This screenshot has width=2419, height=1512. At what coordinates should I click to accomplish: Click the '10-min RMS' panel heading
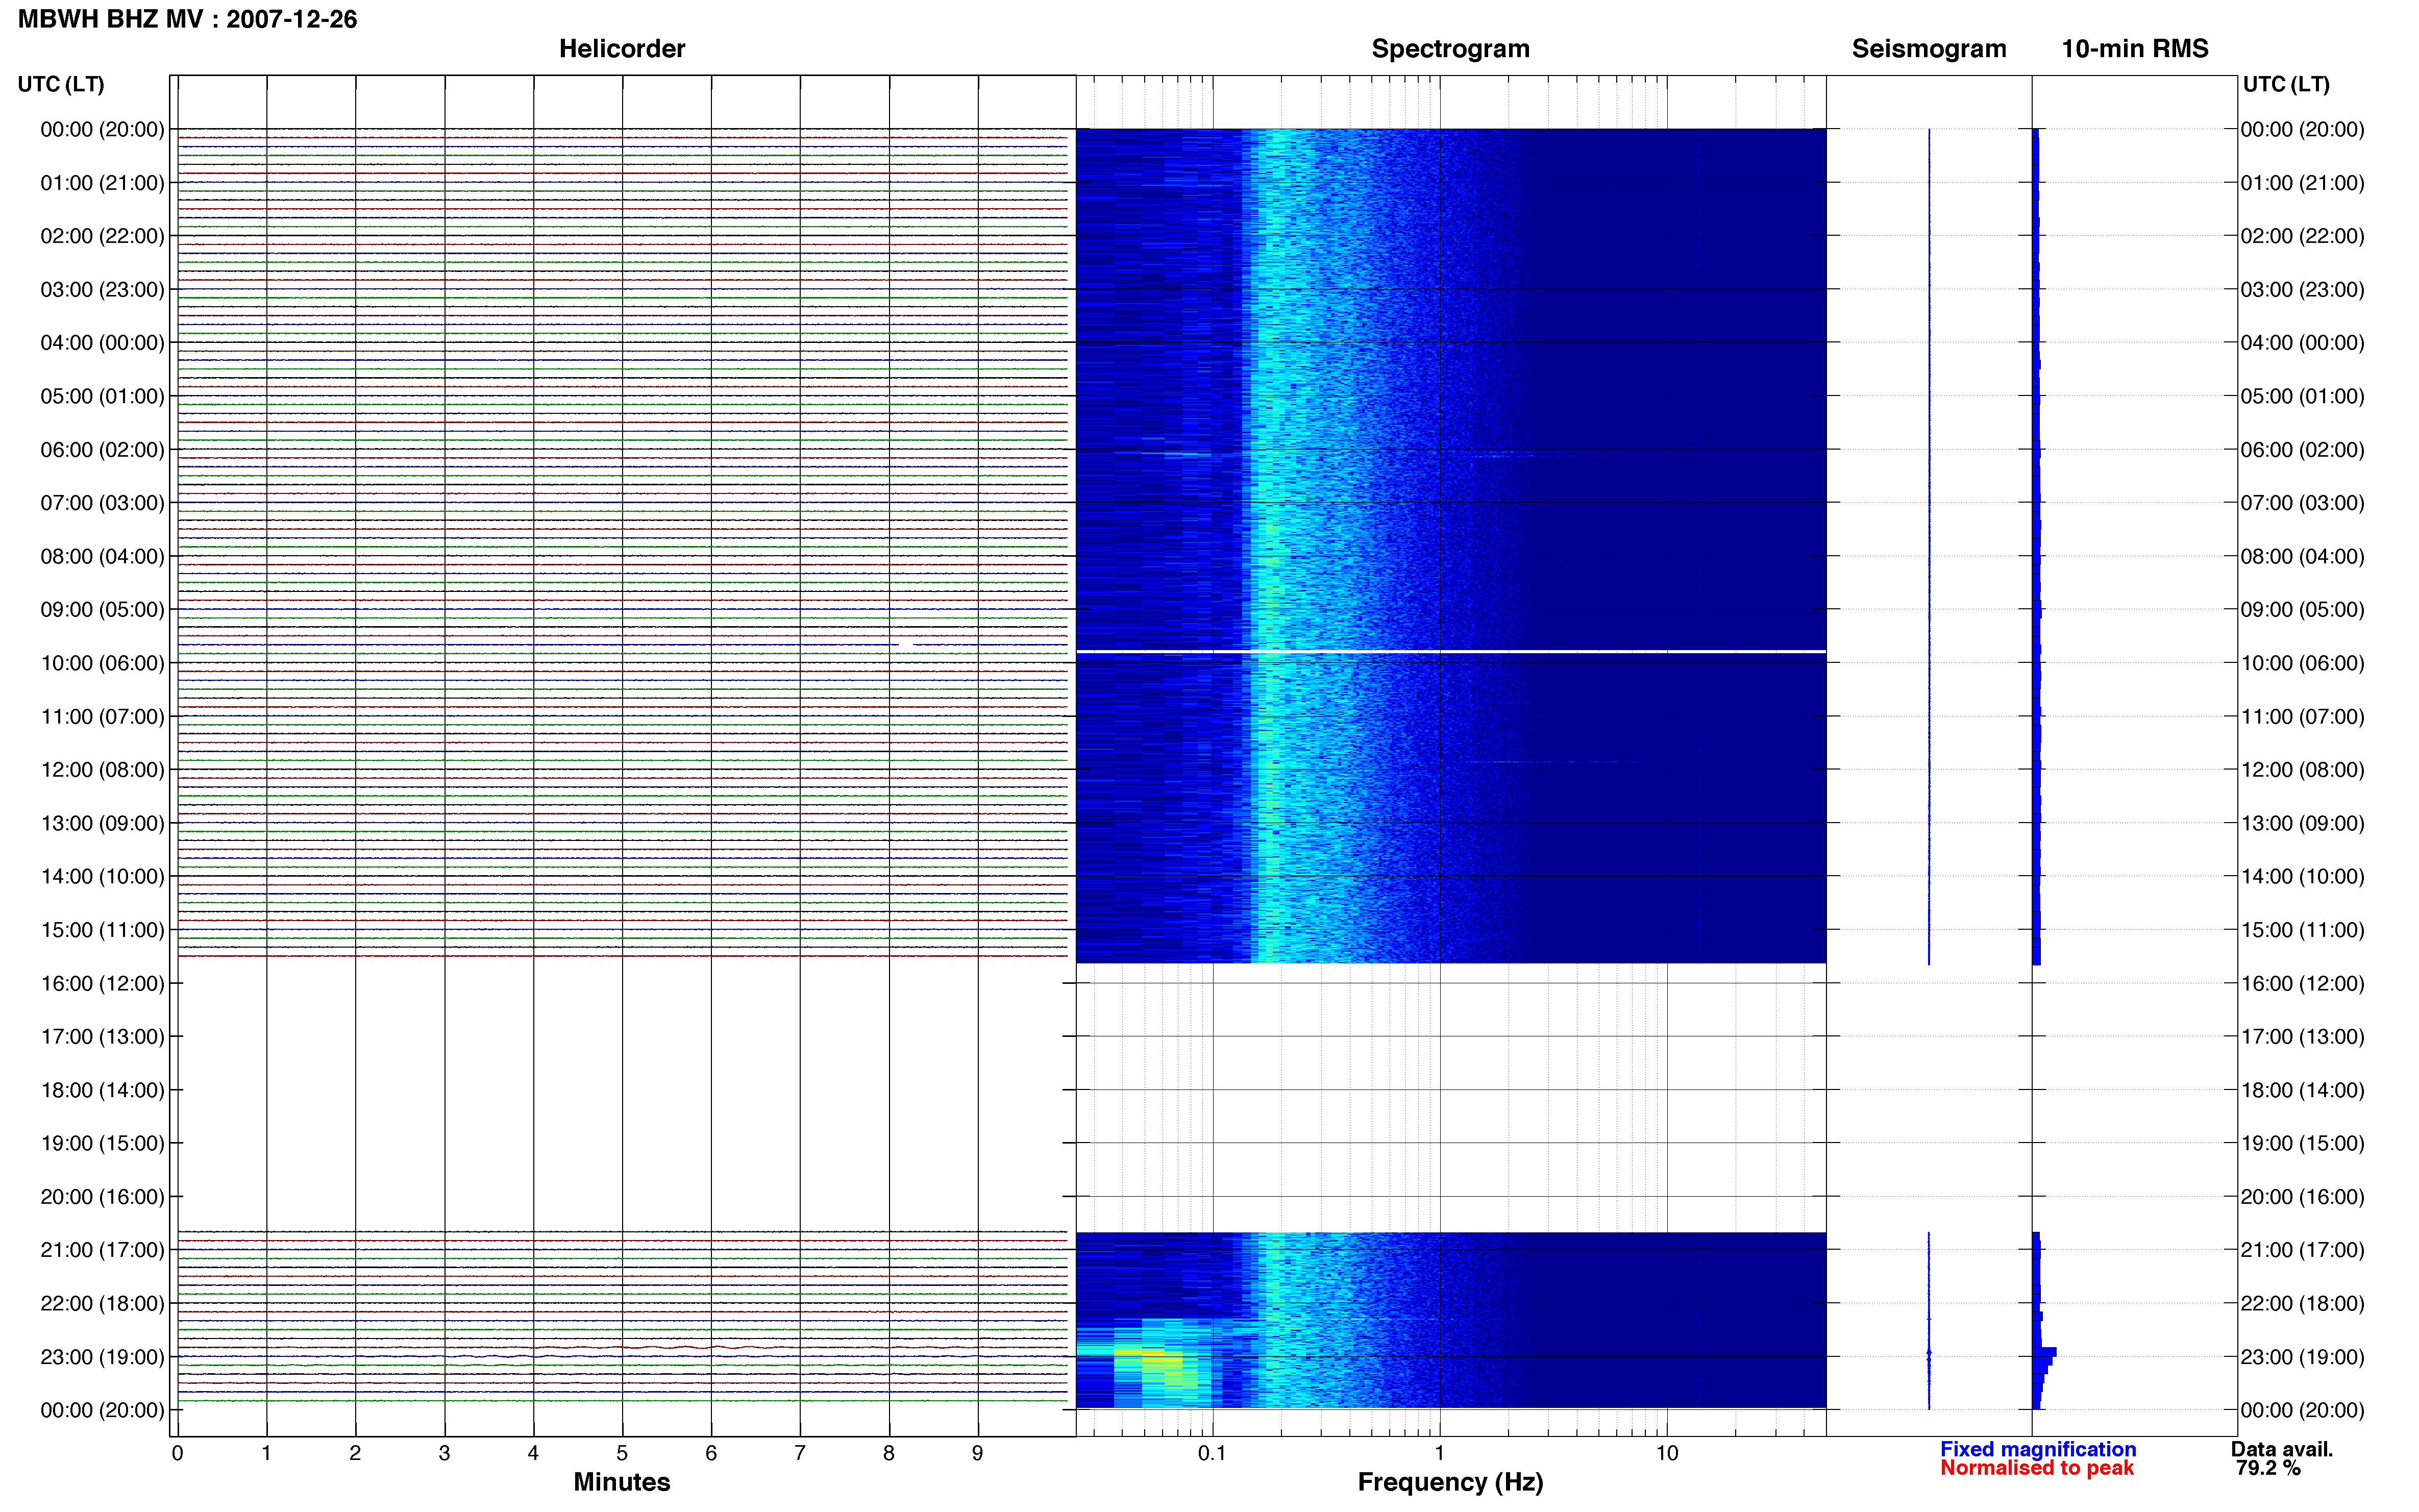2134,49
